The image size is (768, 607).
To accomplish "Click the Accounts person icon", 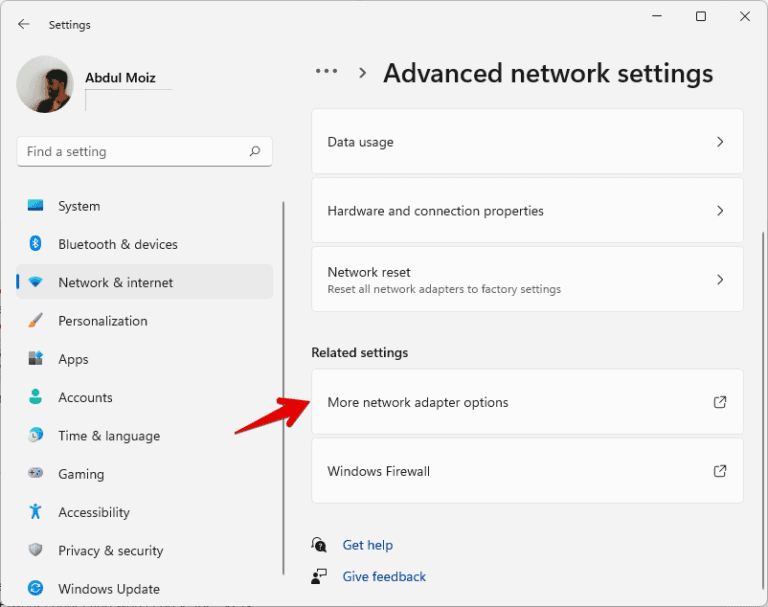I will (36, 397).
